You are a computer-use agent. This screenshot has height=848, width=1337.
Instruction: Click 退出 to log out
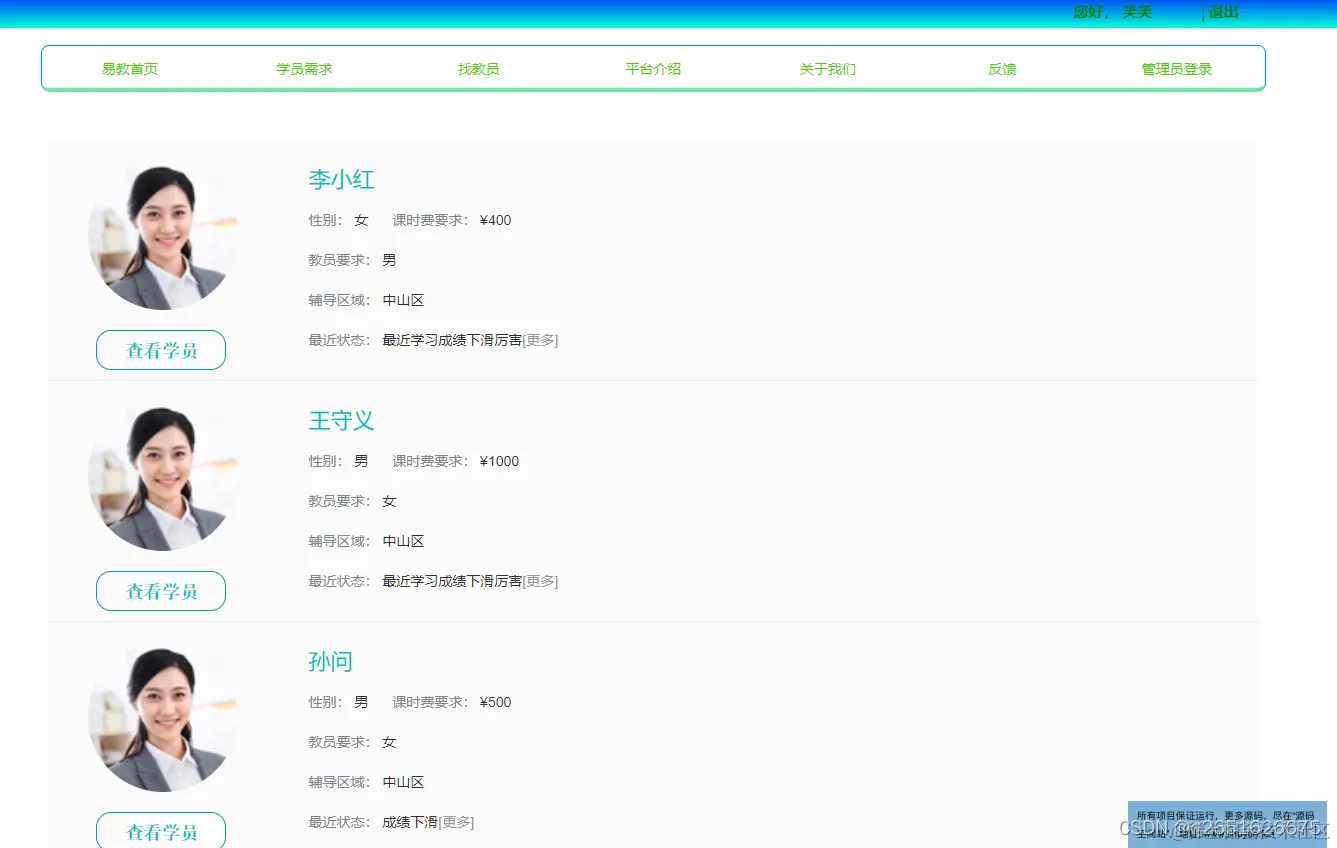tap(1222, 13)
